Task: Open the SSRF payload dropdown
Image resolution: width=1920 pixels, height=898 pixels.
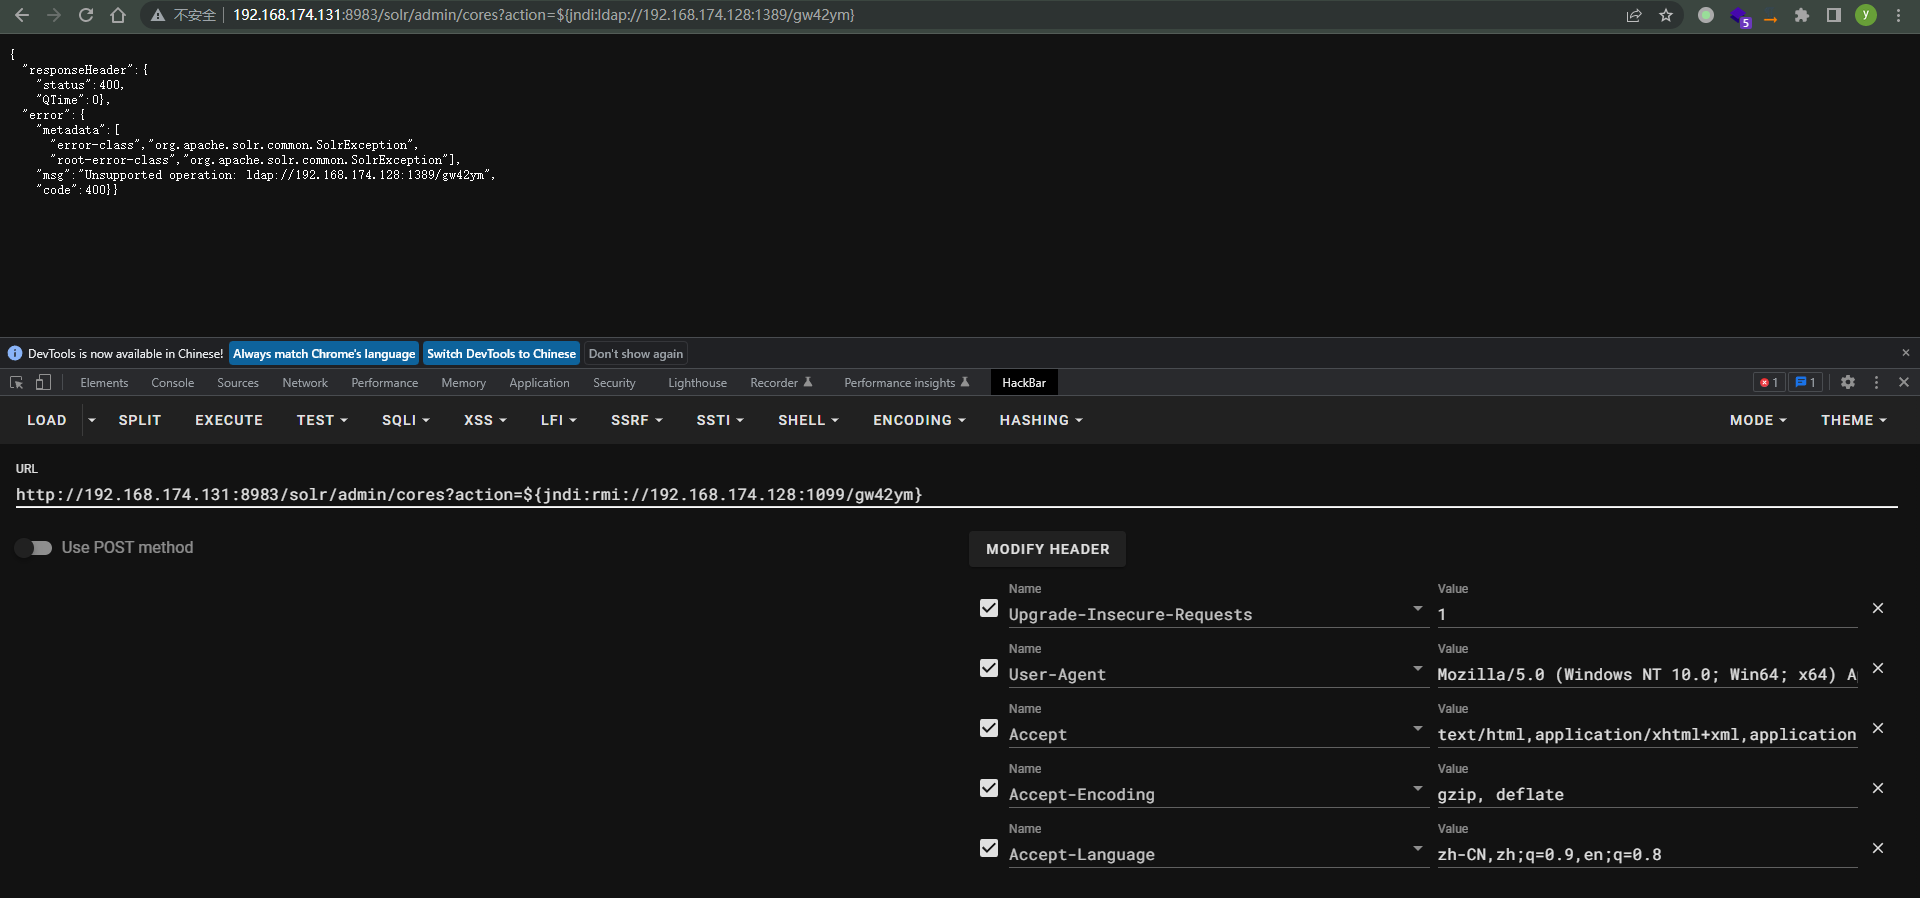Action: pyautogui.click(x=636, y=420)
